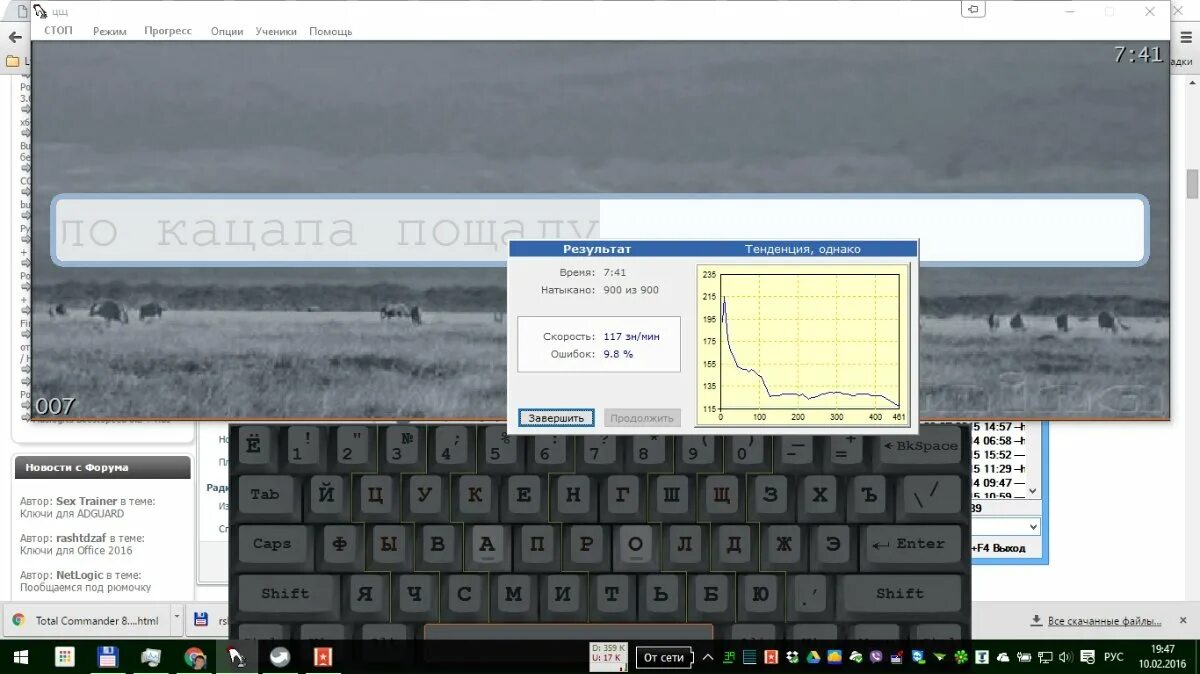Click the error rate 9.8 %

click(618, 354)
